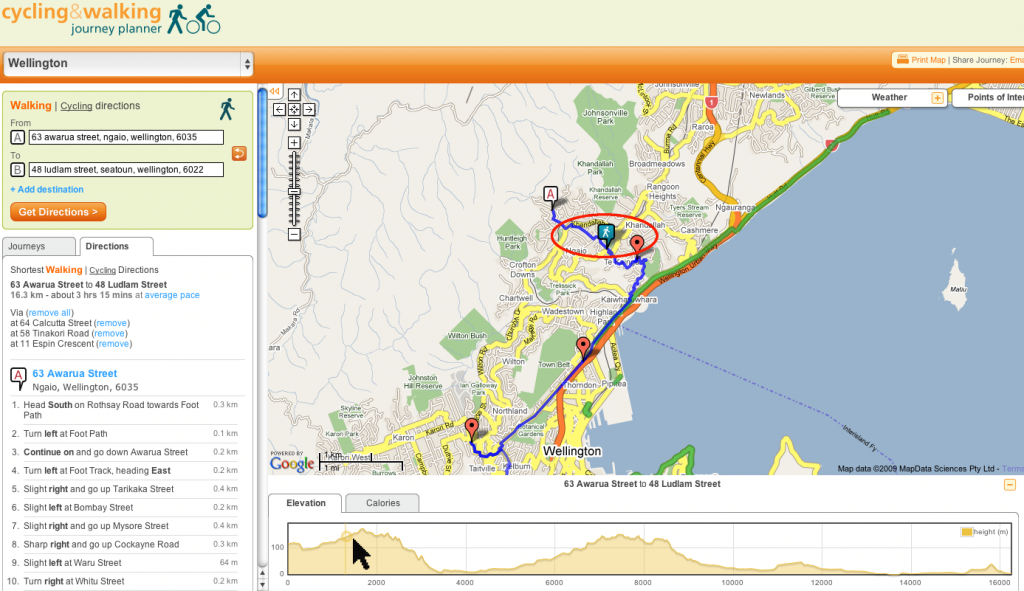
Task: Click the cycling and walking logo
Action: pyautogui.click(x=111, y=19)
